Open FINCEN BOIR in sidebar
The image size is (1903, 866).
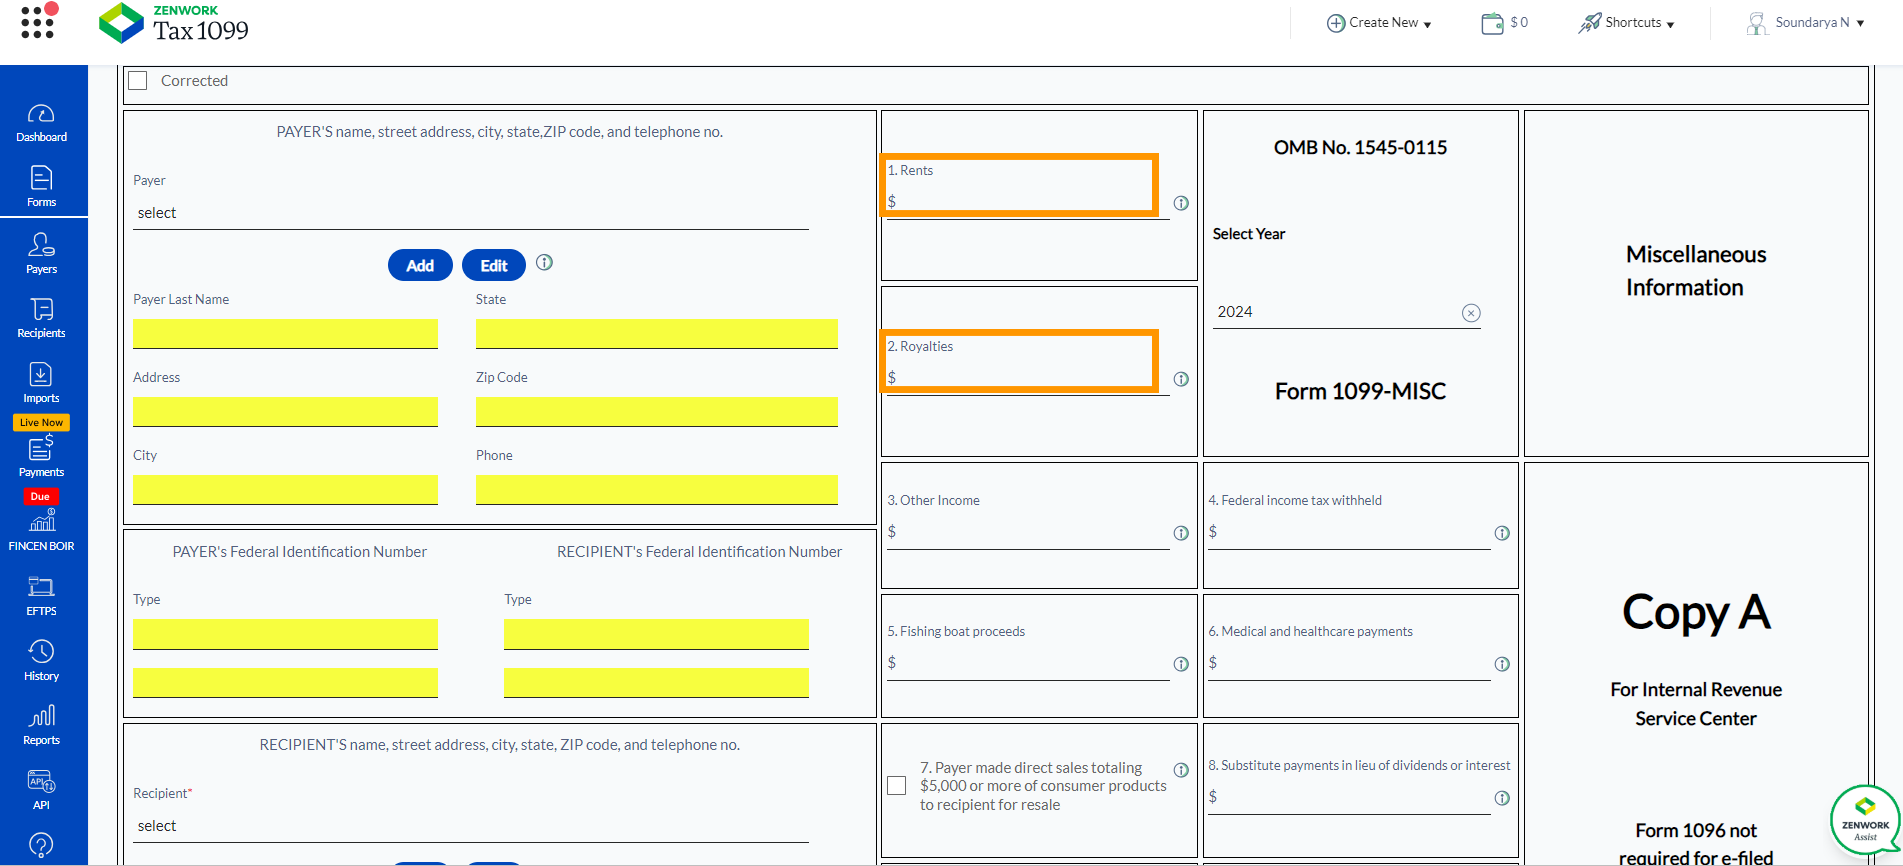(41, 530)
